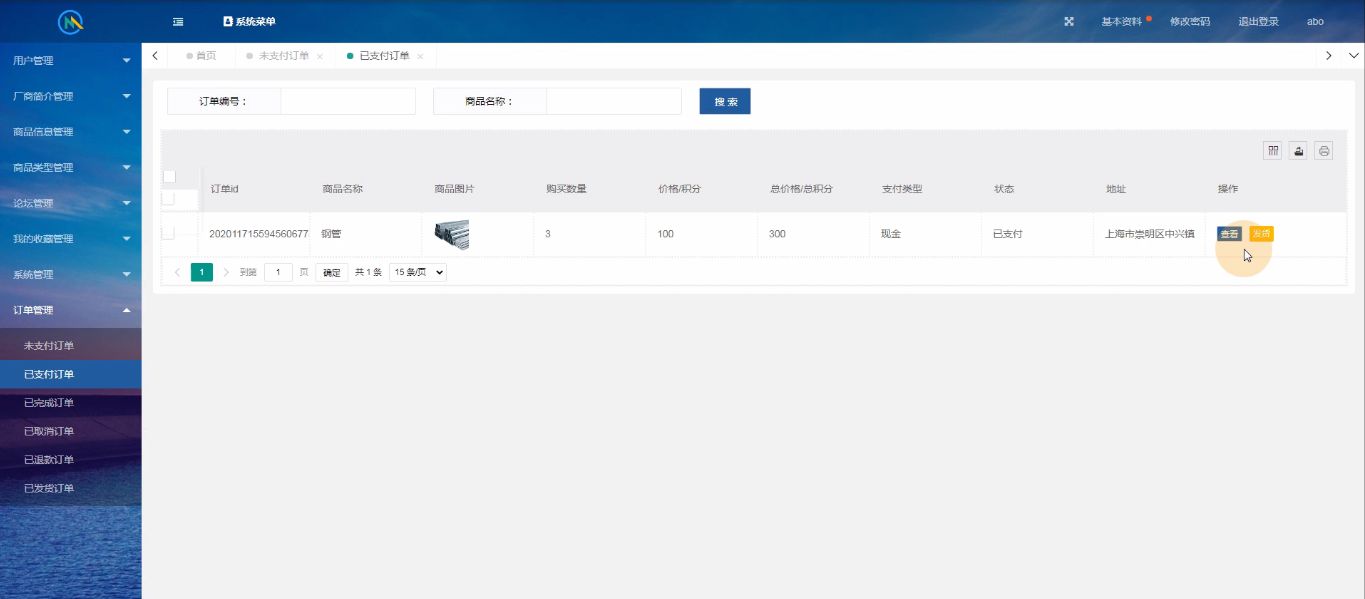Open 基本资料 in the header
The image size is (1365, 599).
(1121, 21)
